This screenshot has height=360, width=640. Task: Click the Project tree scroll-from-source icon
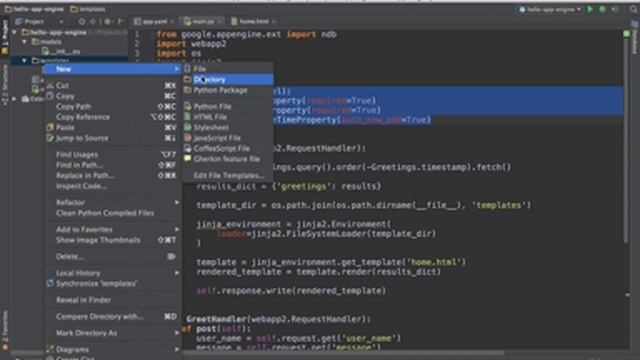point(82,21)
